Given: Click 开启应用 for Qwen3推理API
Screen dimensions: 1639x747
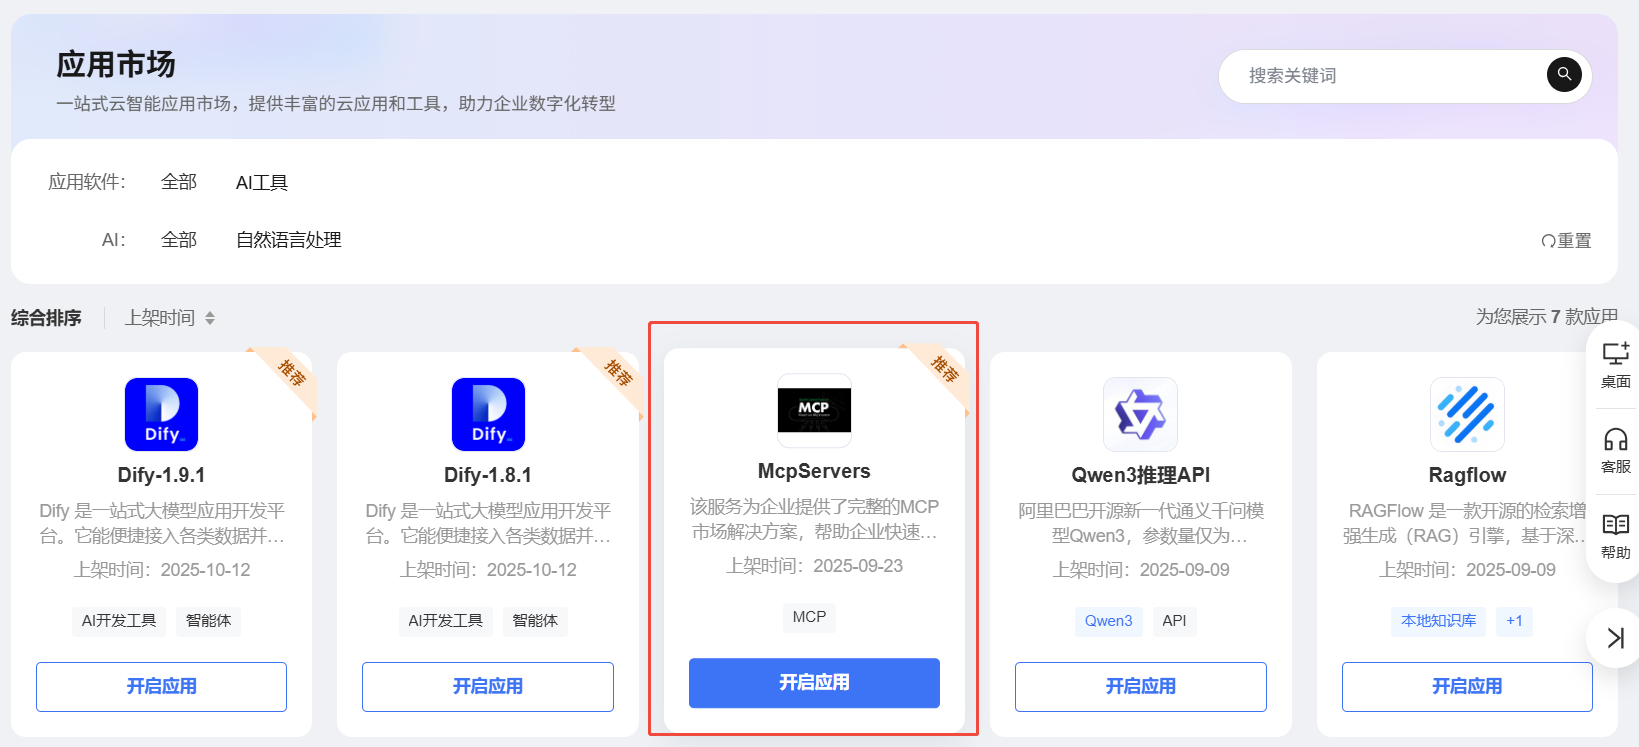Looking at the screenshot, I should coord(1140,687).
